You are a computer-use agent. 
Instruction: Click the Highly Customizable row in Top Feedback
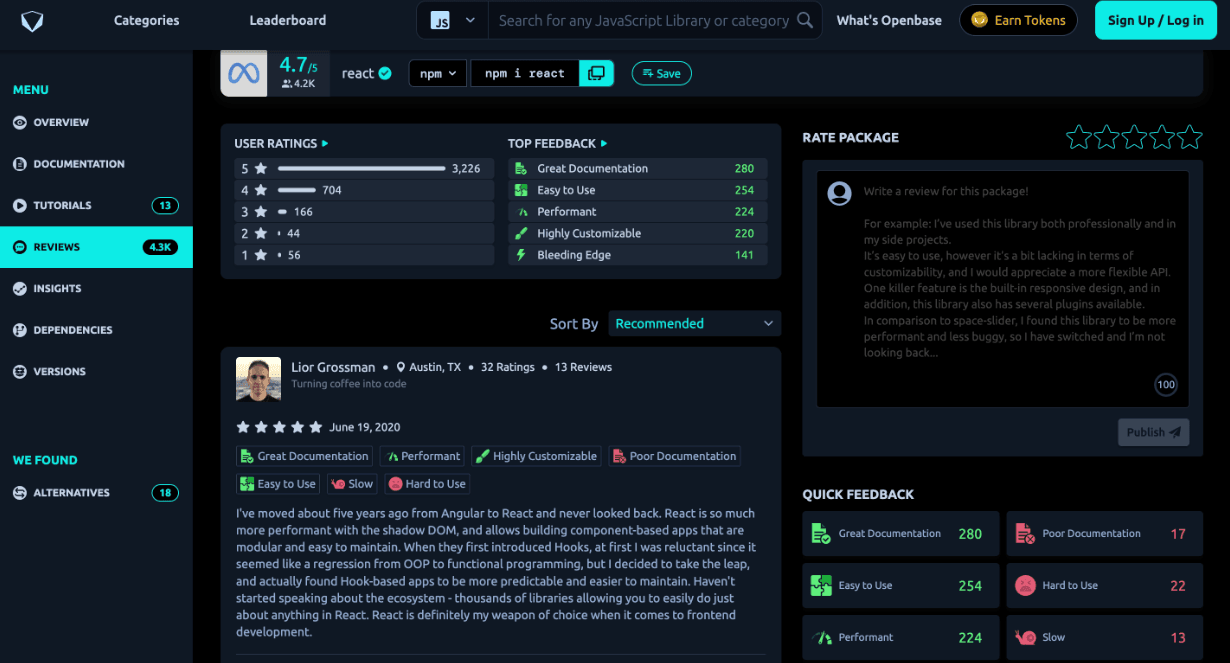point(638,233)
